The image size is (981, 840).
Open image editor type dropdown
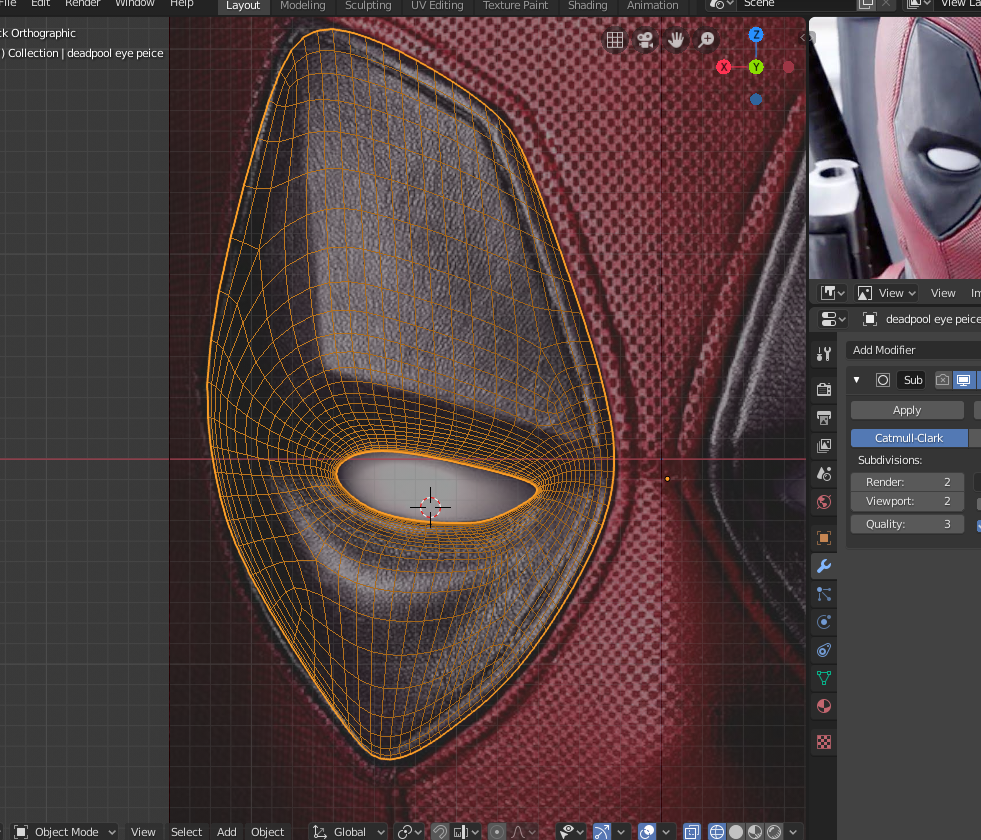click(833, 293)
